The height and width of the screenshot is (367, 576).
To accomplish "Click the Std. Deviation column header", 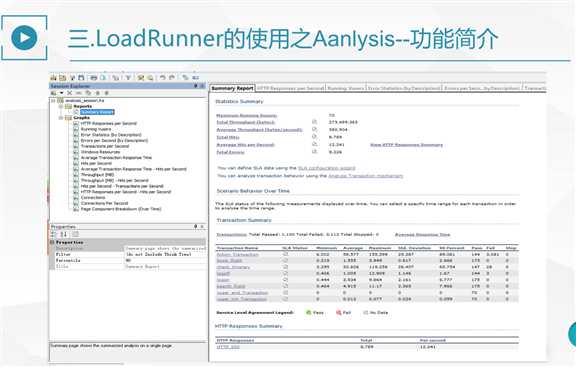I will pyautogui.click(x=414, y=248).
